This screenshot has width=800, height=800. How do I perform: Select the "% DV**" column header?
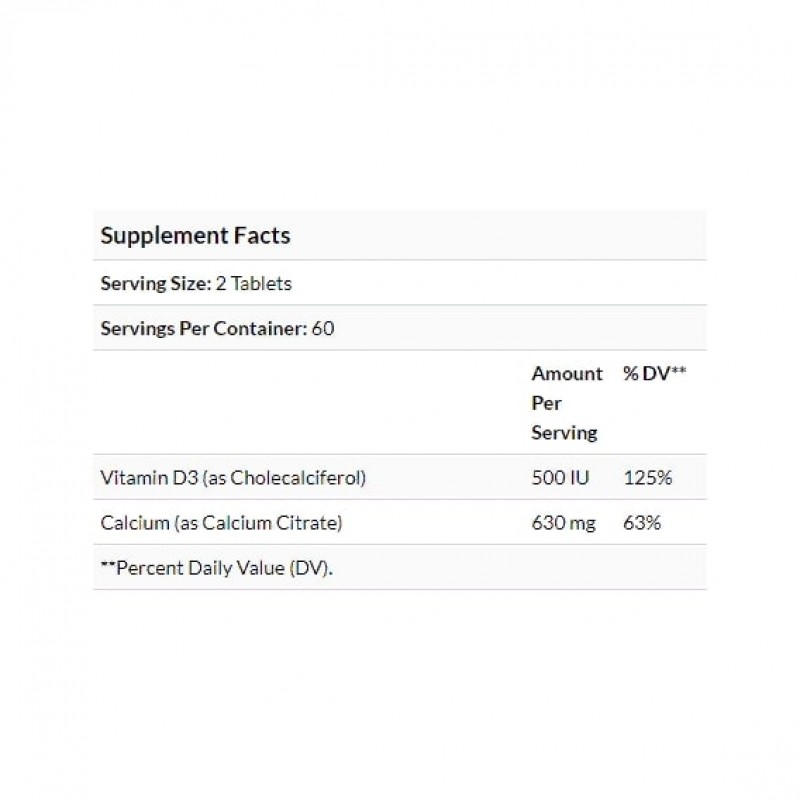pos(654,374)
